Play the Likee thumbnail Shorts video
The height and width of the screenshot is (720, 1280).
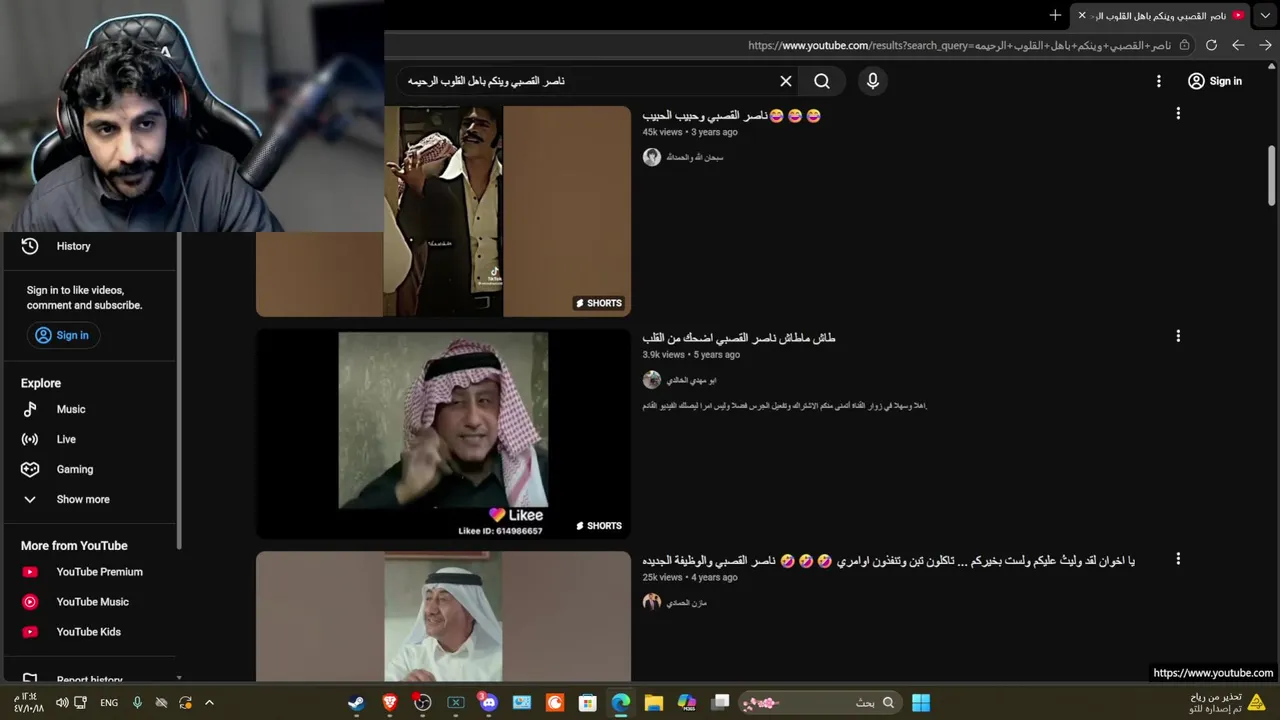pos(443,434)
